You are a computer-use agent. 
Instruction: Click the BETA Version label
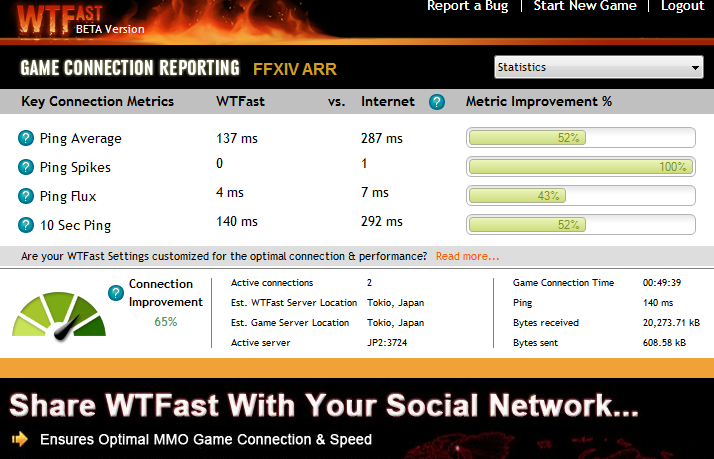pyautogui.click(x=110, y=29)
